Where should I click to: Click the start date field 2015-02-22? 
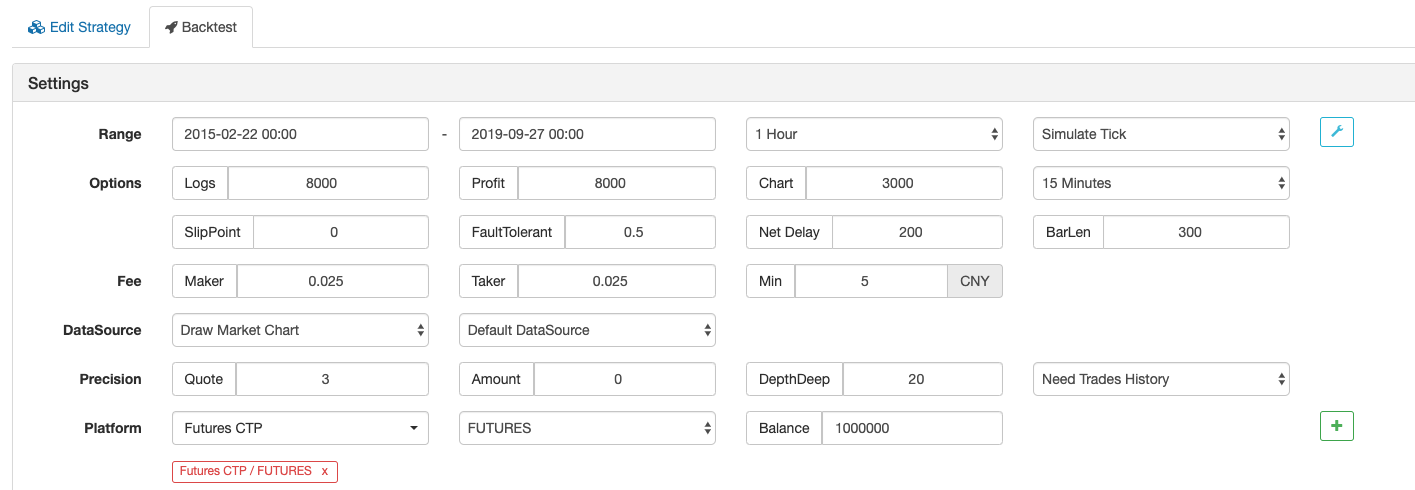300,134
